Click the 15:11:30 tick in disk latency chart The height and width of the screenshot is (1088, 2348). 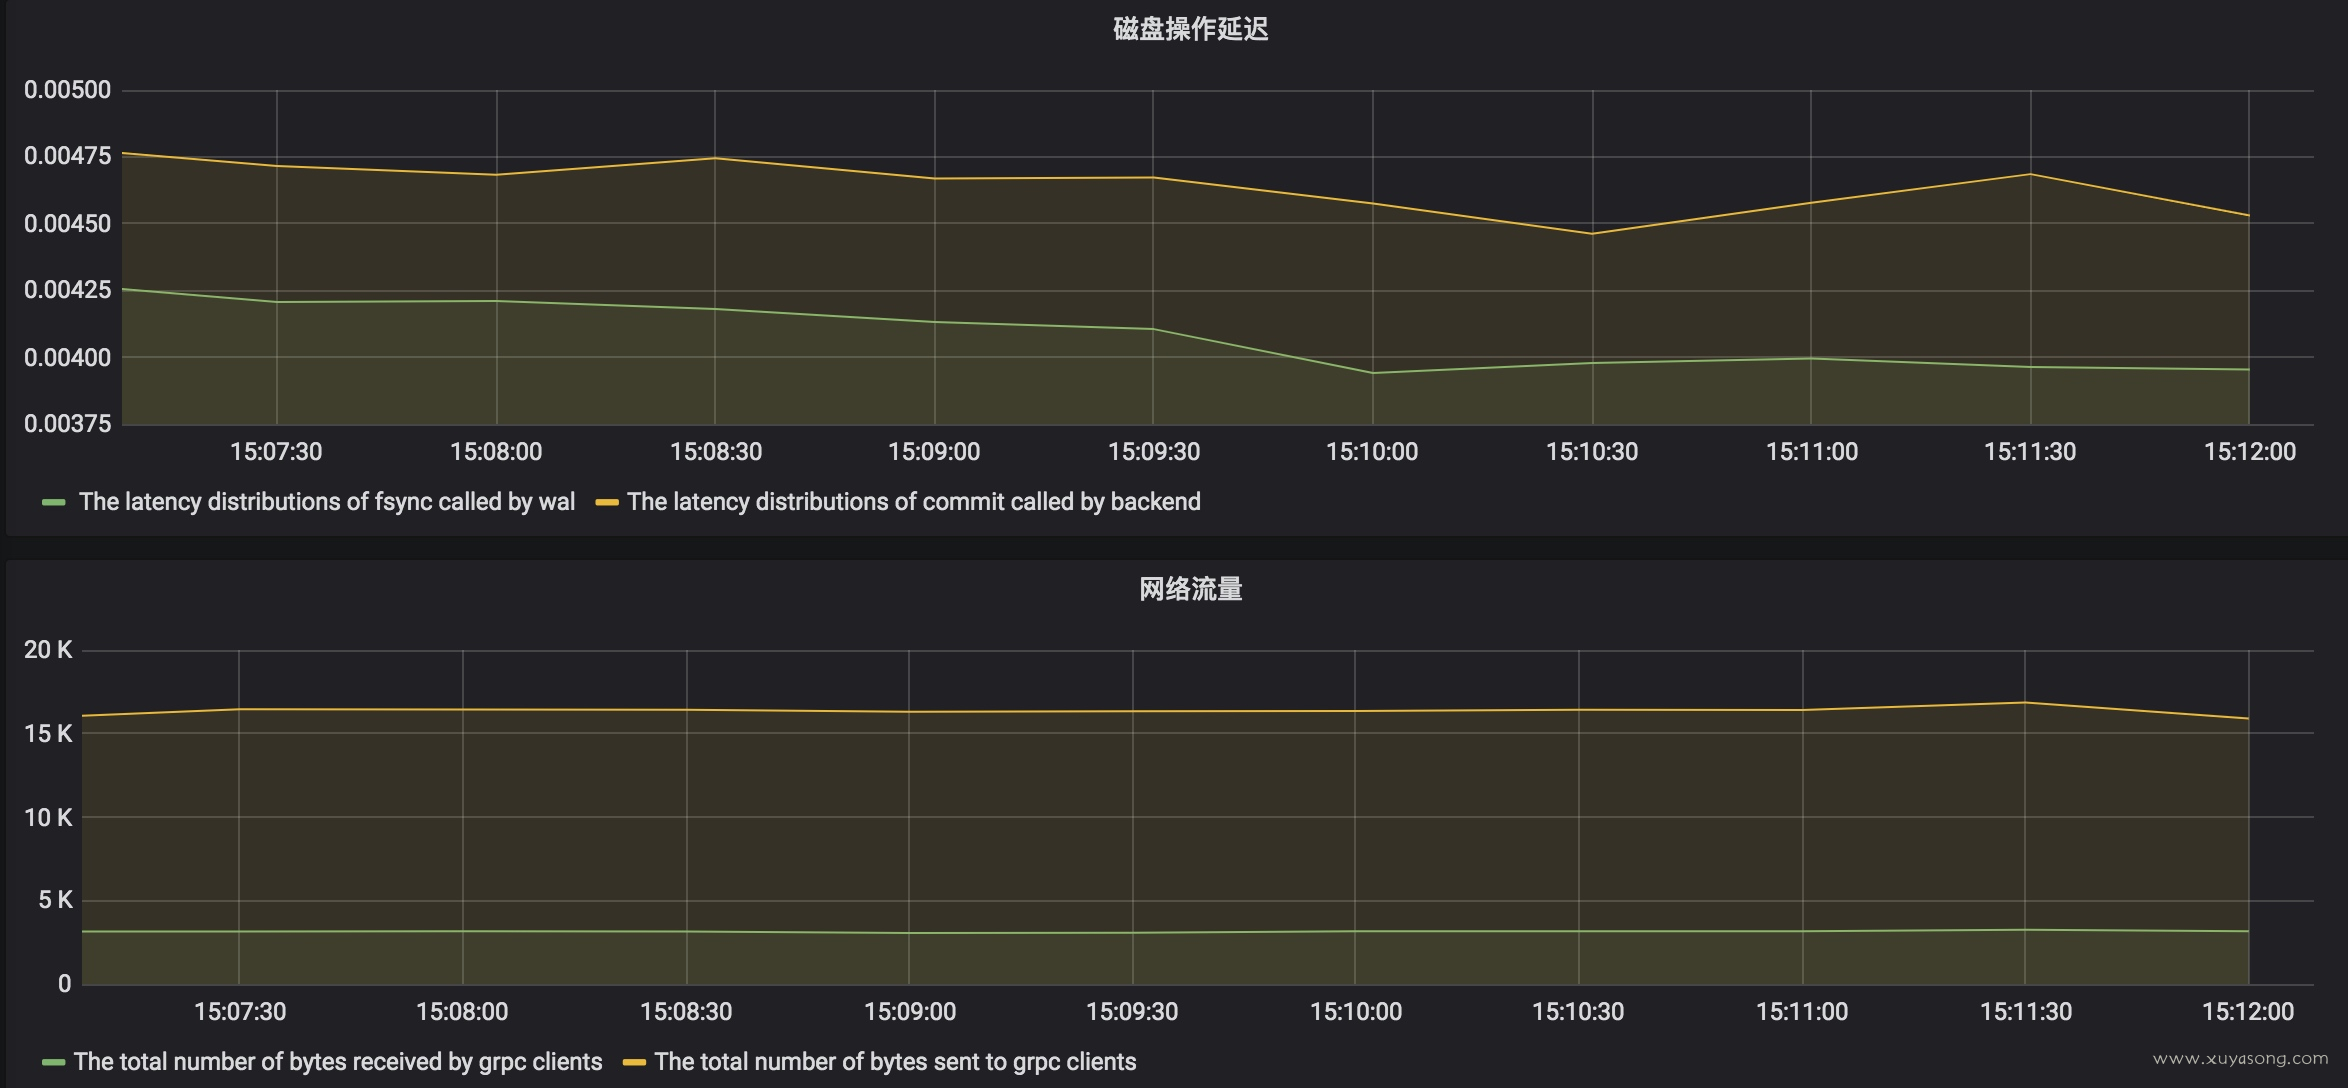point(2030,452)
